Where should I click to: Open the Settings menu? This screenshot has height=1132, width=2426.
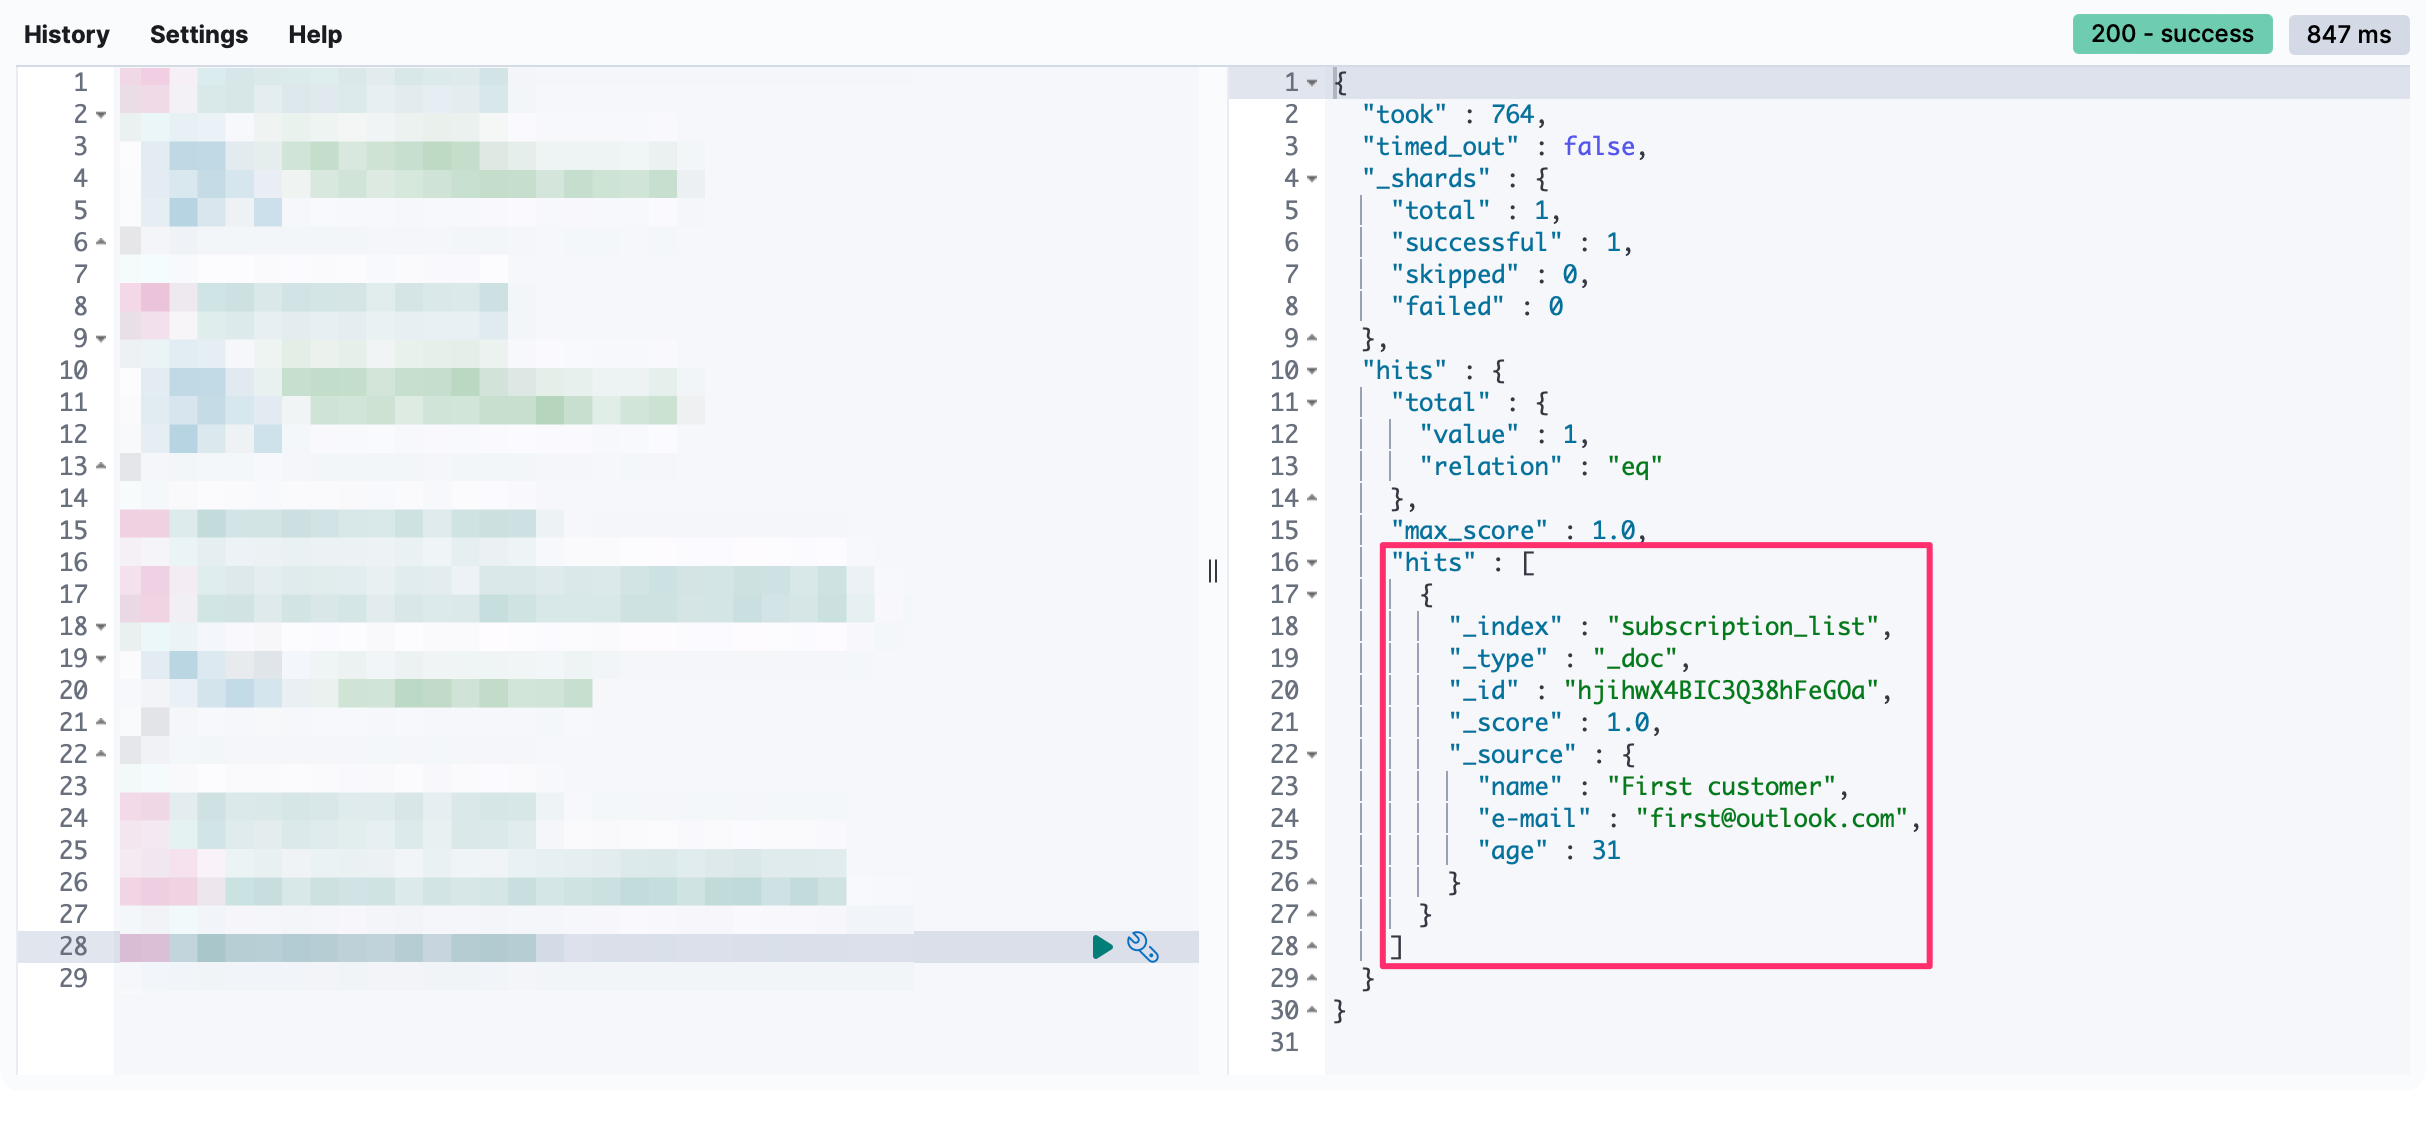(198, 34)
